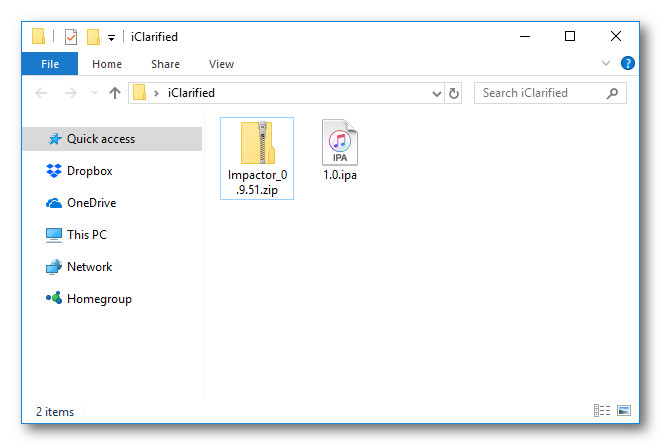Select the 1.0.ipa file
The width and height of the screenshot is (661, 445).
(x=340, y=150)
